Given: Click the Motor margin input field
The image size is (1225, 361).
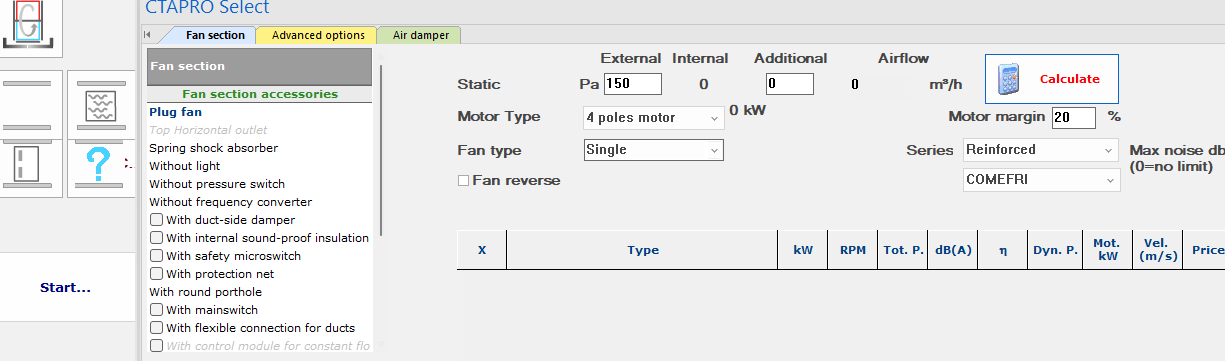Looking at the screenshot, I should point(1073,117).
